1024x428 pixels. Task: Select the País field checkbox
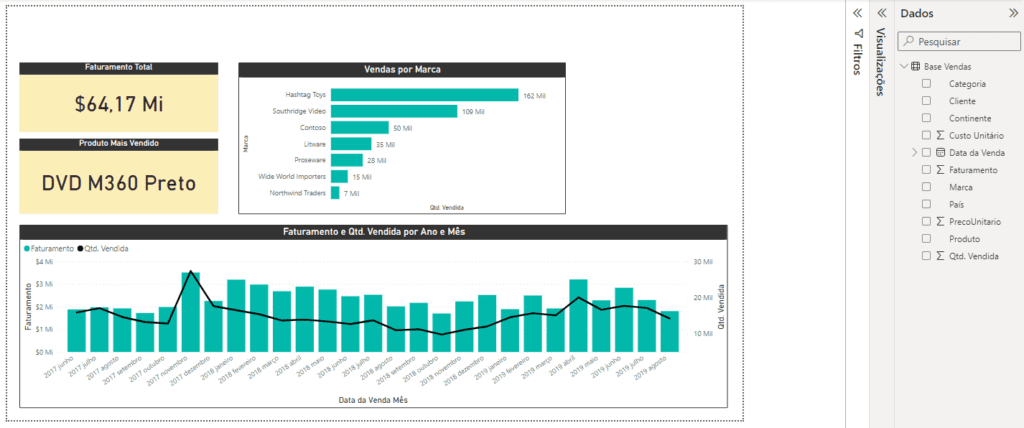click(x=926, y=204)
